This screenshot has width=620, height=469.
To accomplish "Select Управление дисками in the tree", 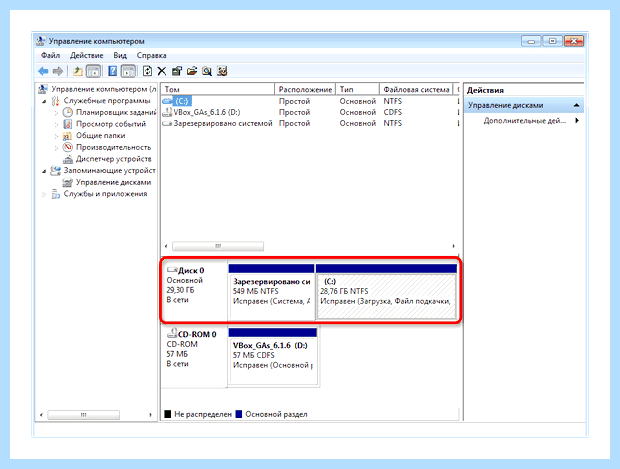I will point(113,182).
